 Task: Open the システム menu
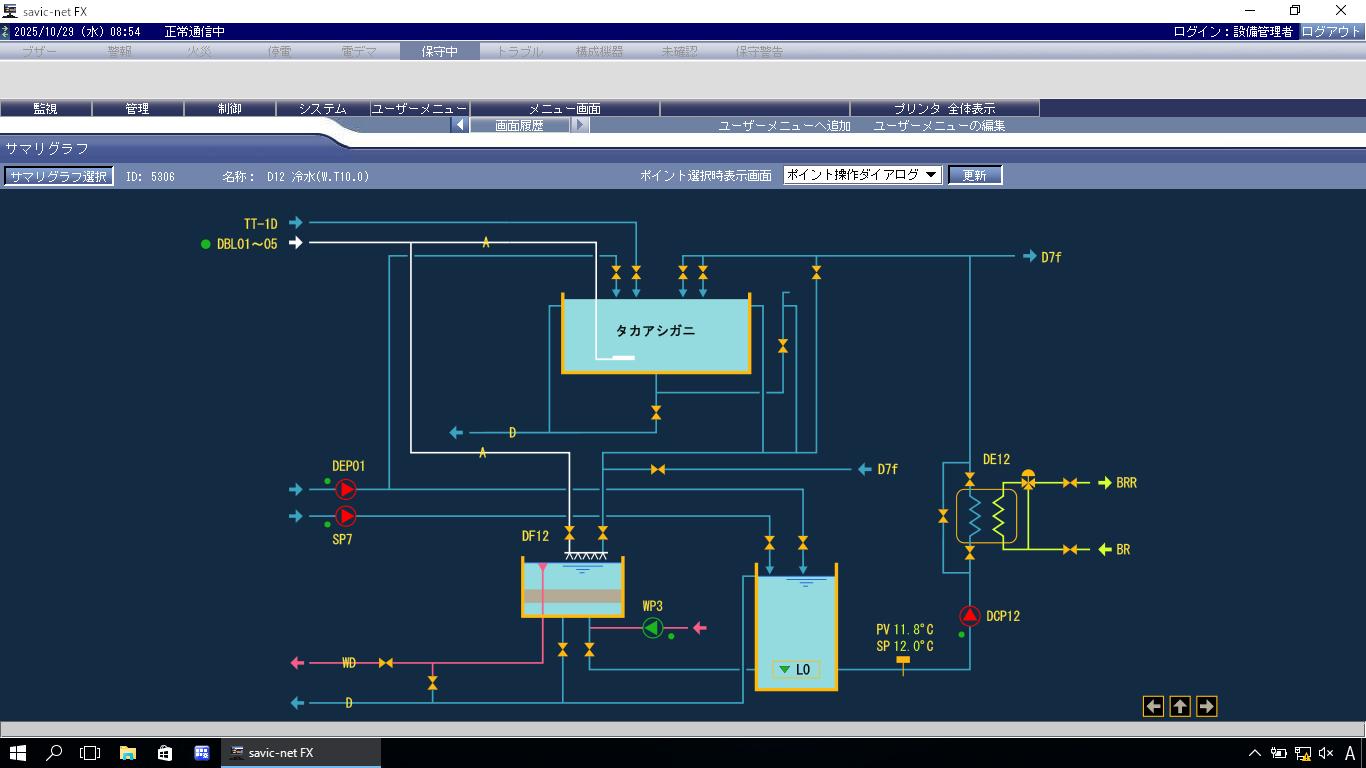[x=322, y=108]
